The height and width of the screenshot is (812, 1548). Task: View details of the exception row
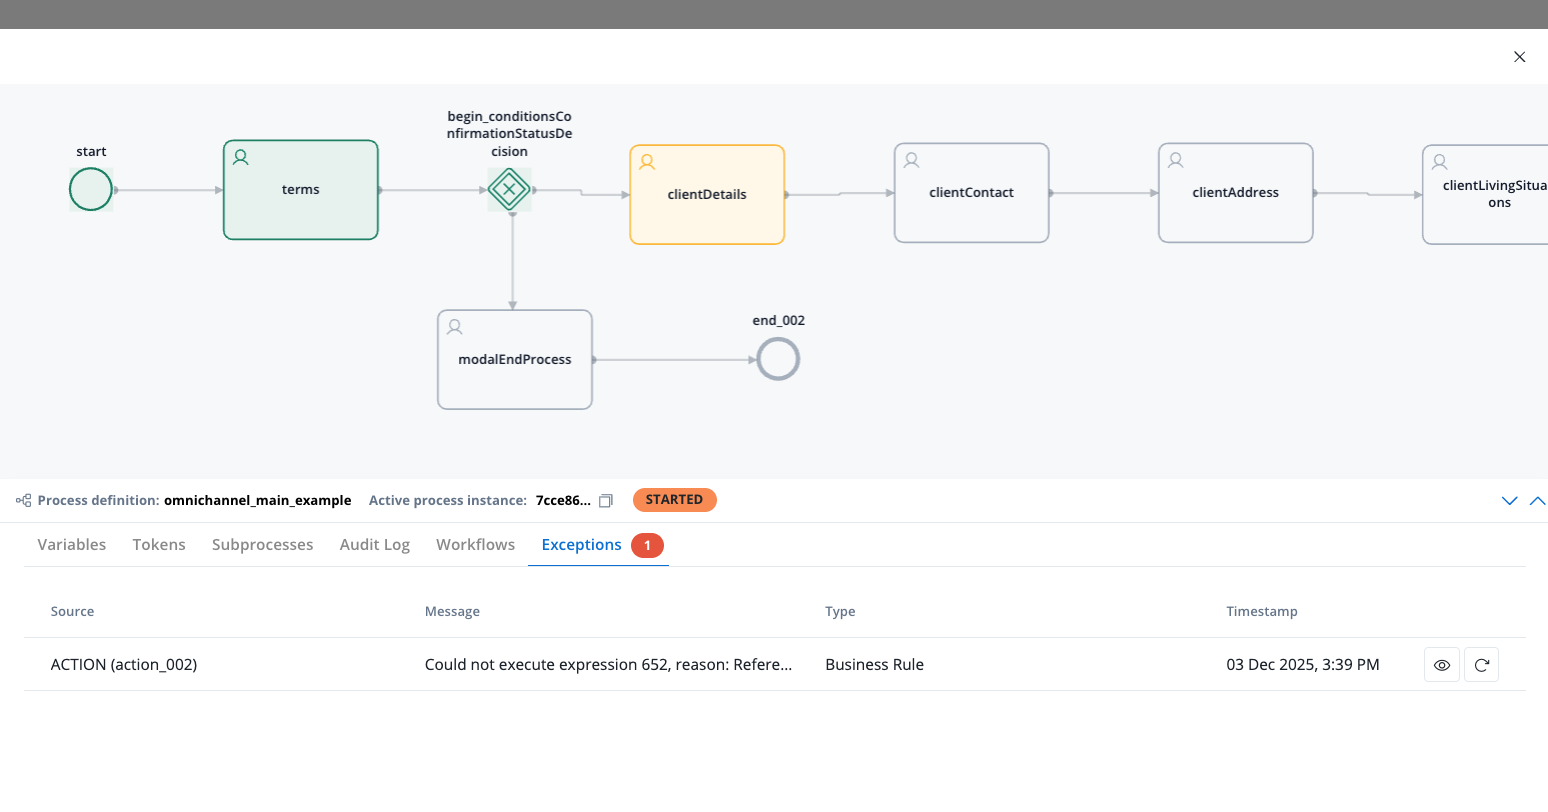(x=1441, y=665)
